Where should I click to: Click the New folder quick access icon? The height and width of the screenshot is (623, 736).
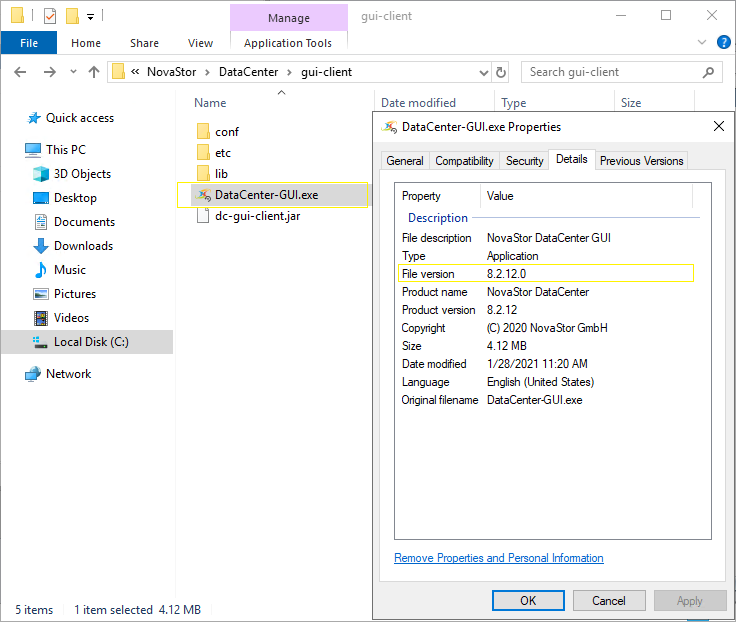coord(72,16)
